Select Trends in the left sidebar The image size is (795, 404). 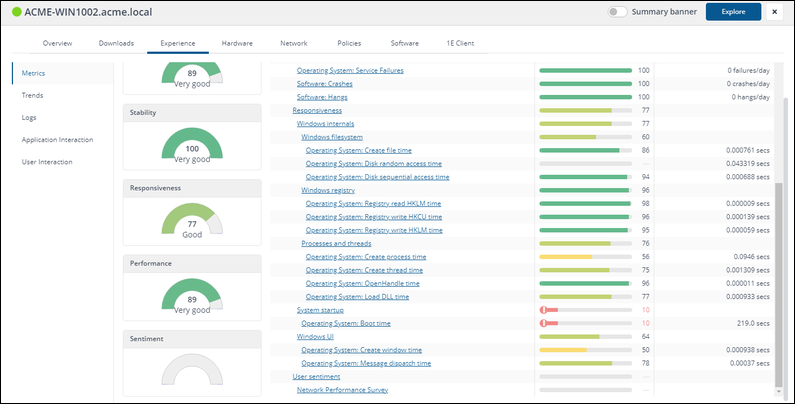coord(33,95)
